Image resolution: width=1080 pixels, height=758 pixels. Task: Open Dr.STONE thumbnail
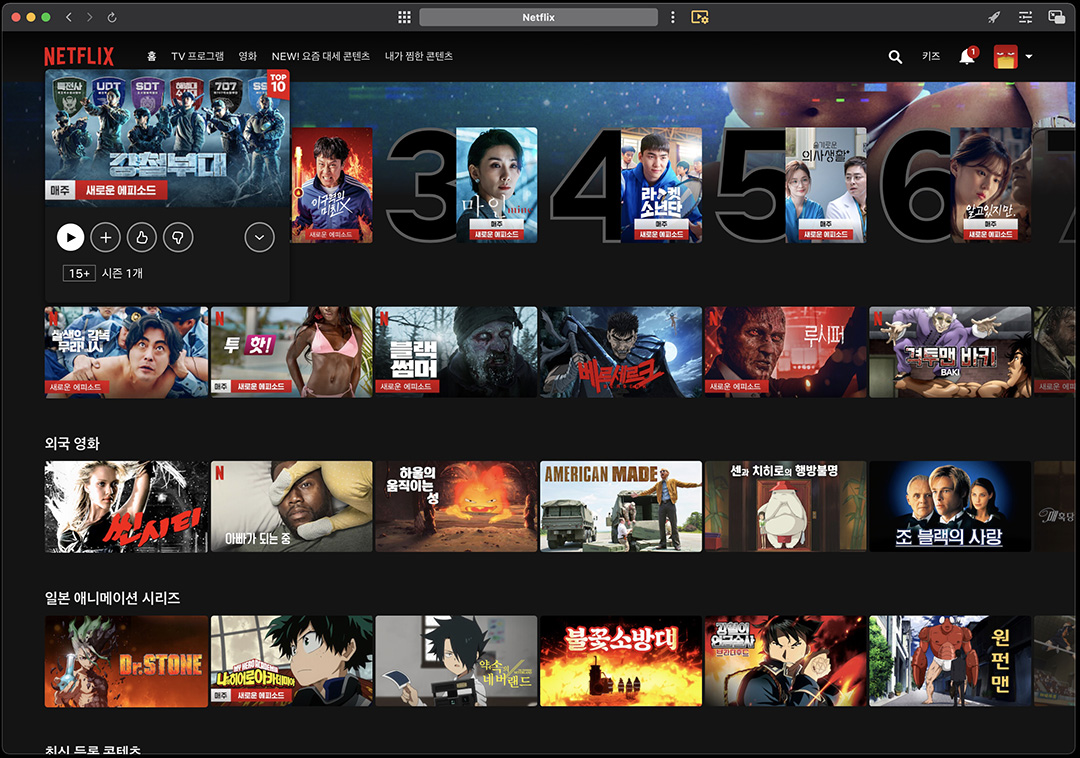(x=126, y=662)
